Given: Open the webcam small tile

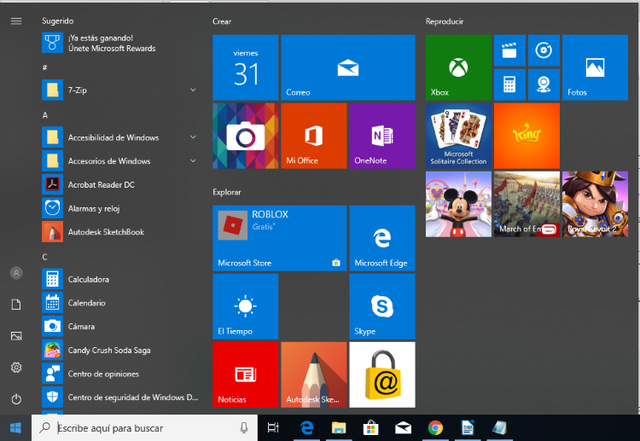Looking at the screenshot, I should [x=544, y=85].
